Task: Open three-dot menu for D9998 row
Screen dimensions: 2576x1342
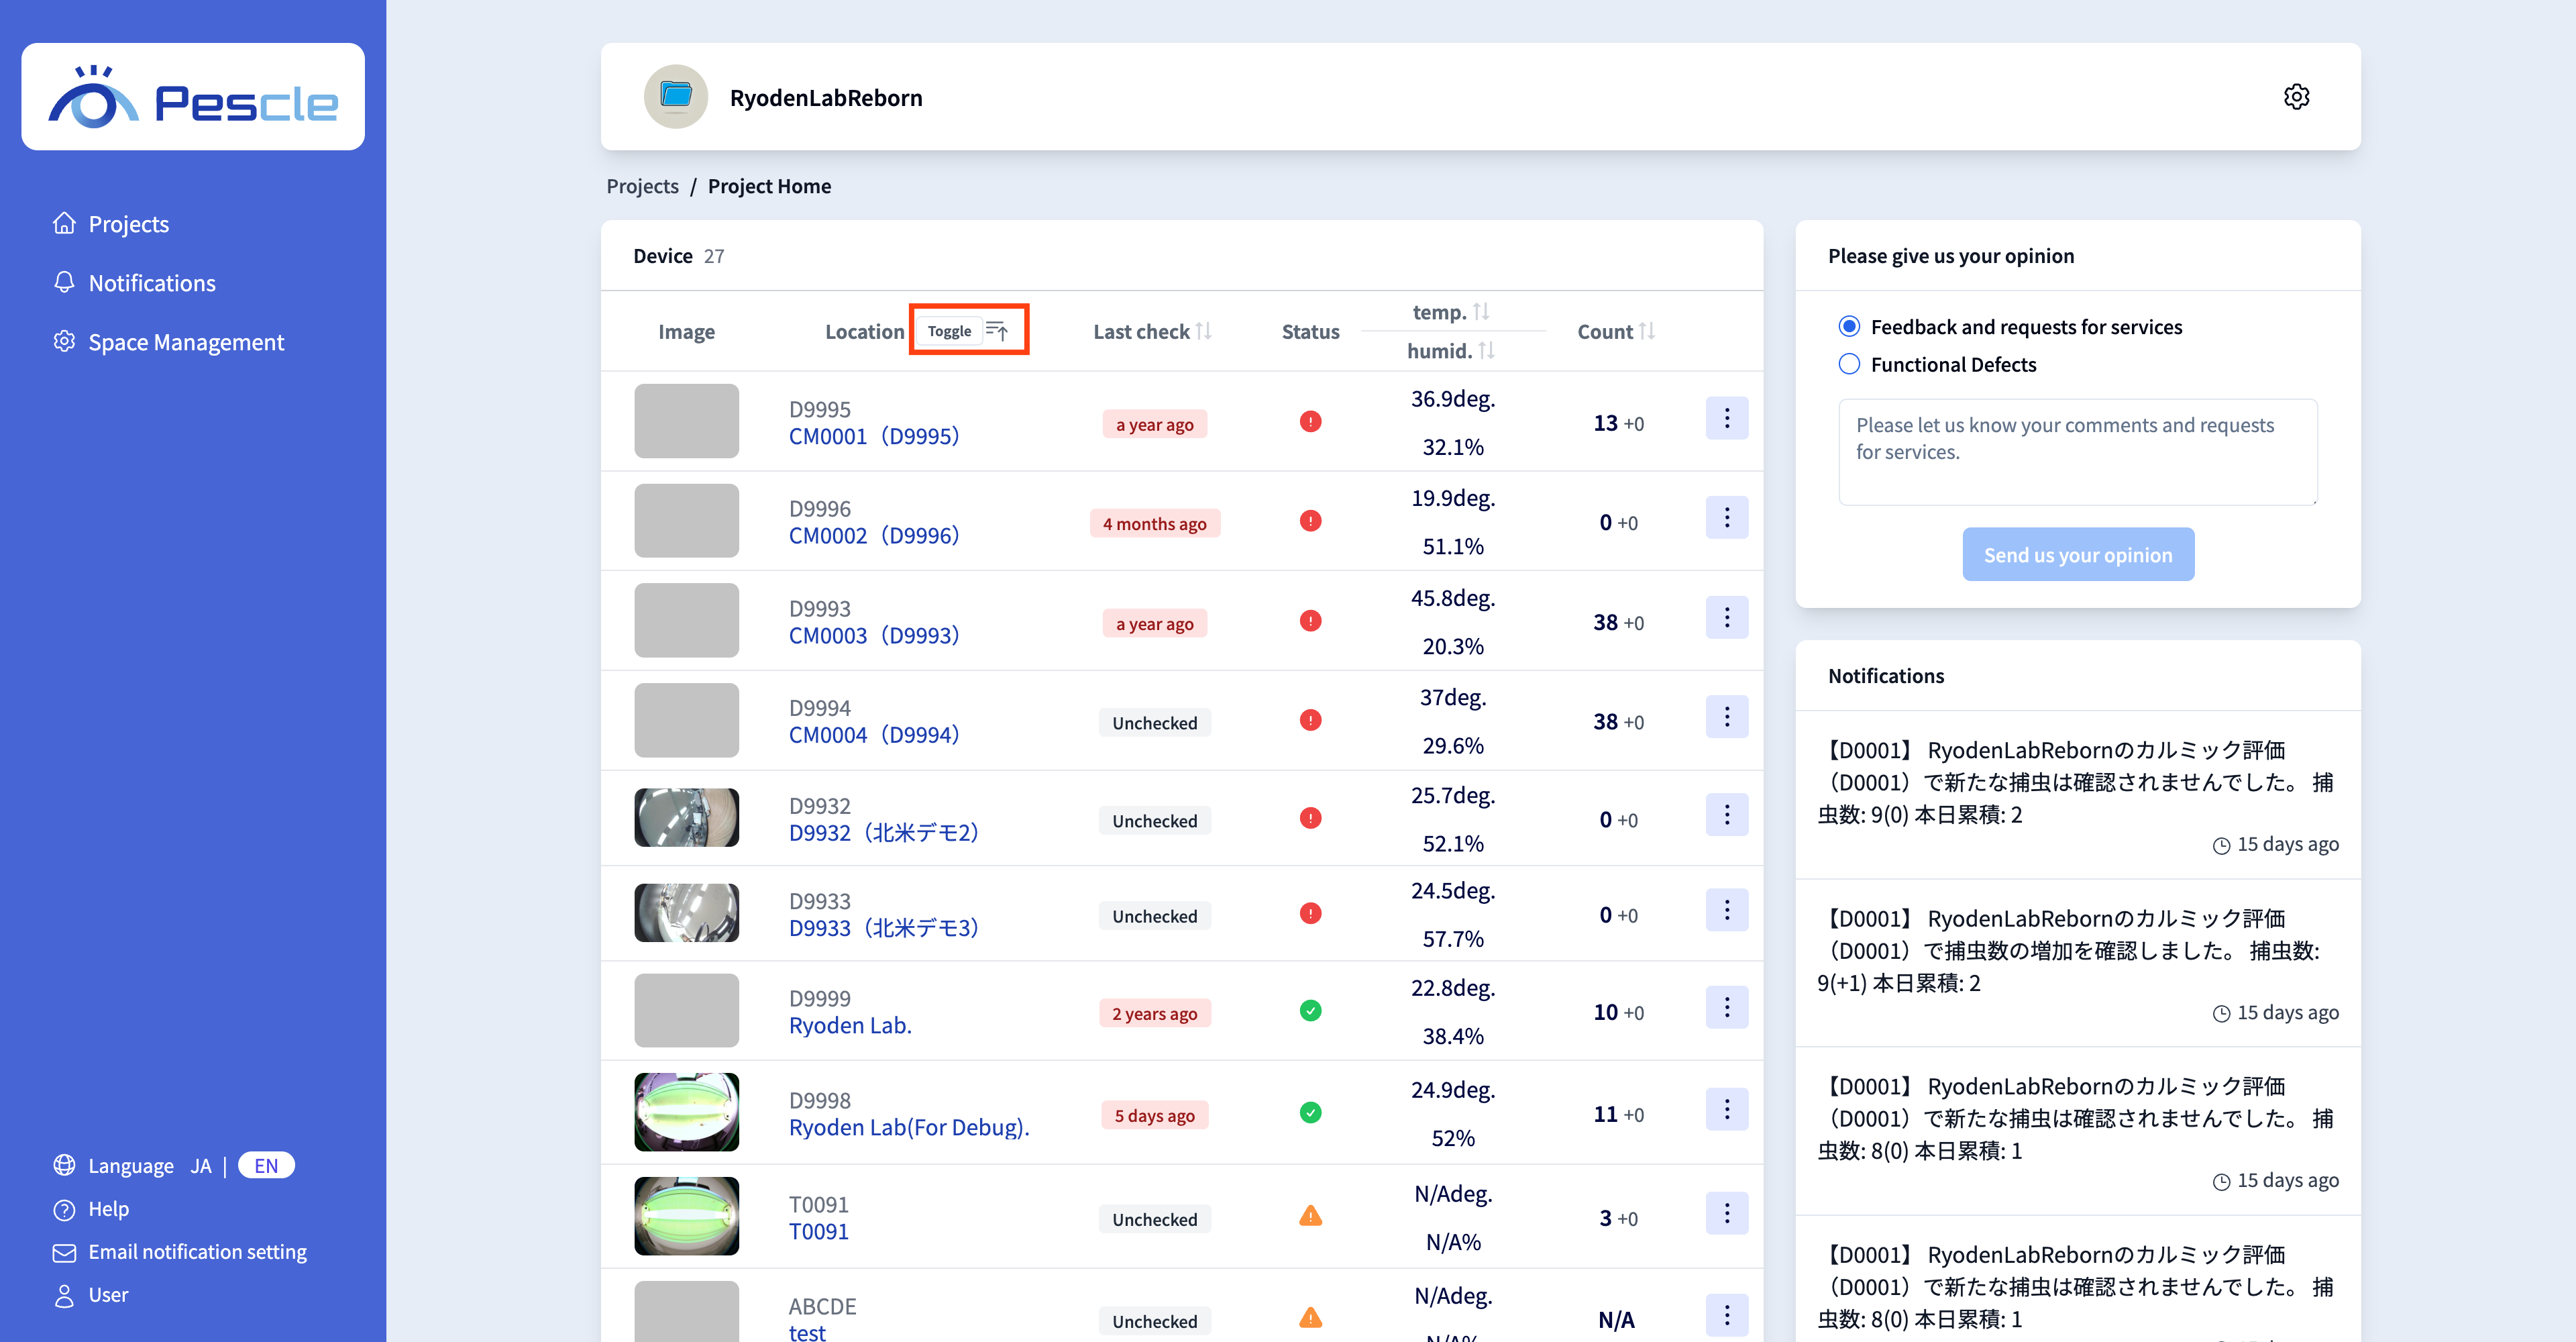Action: coord(1726,1109)
